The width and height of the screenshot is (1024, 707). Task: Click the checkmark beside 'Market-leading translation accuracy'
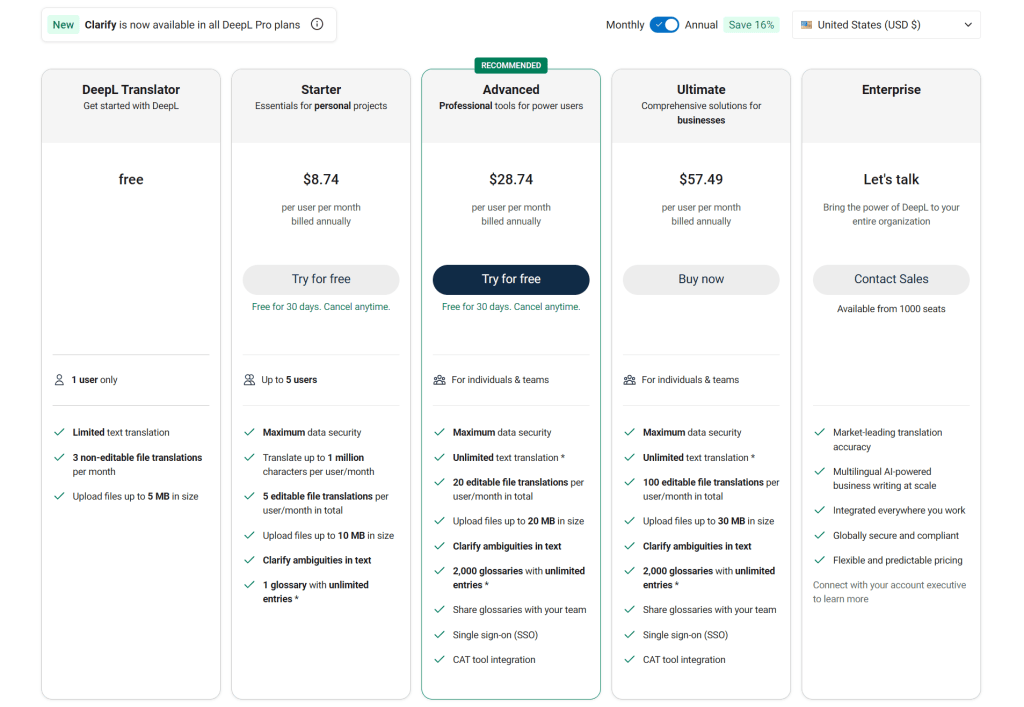pyautogui.click(x=820, y=432)
